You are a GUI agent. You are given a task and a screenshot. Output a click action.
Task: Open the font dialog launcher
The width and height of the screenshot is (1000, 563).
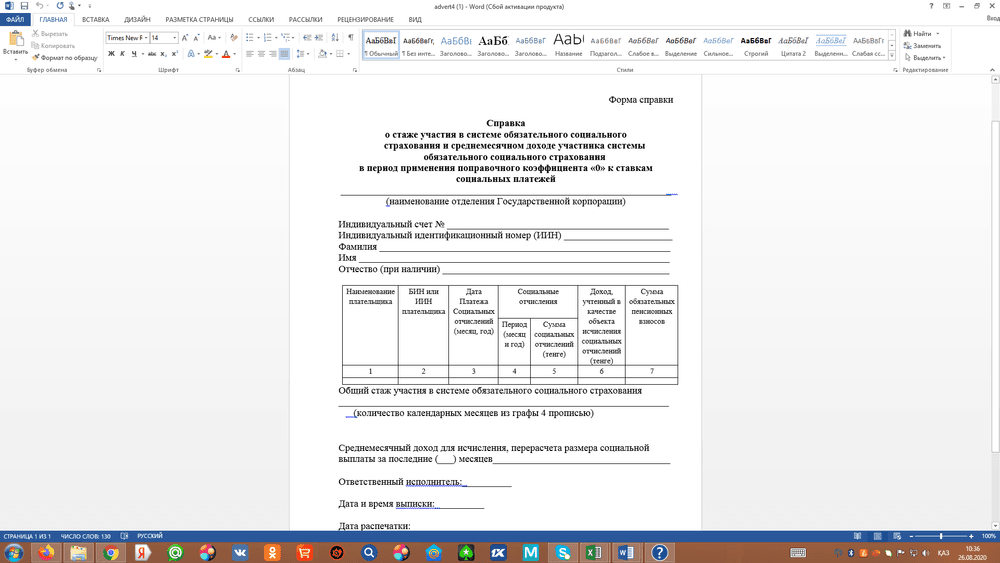pos(238,70)
